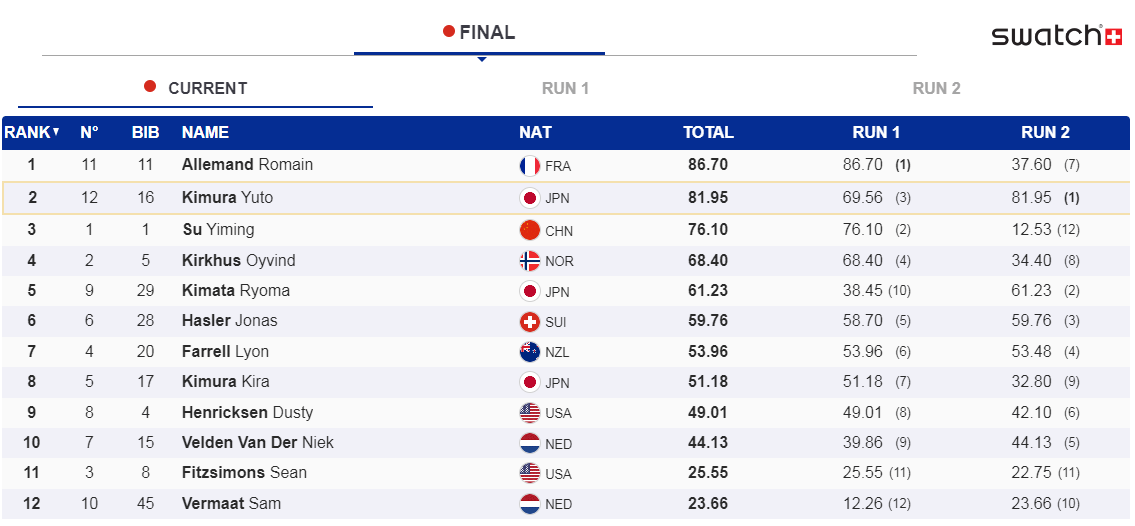This screenshot has width=1135, height=526.
Task: Sort table by the RANK column arrow
Action: pos(56,132)
